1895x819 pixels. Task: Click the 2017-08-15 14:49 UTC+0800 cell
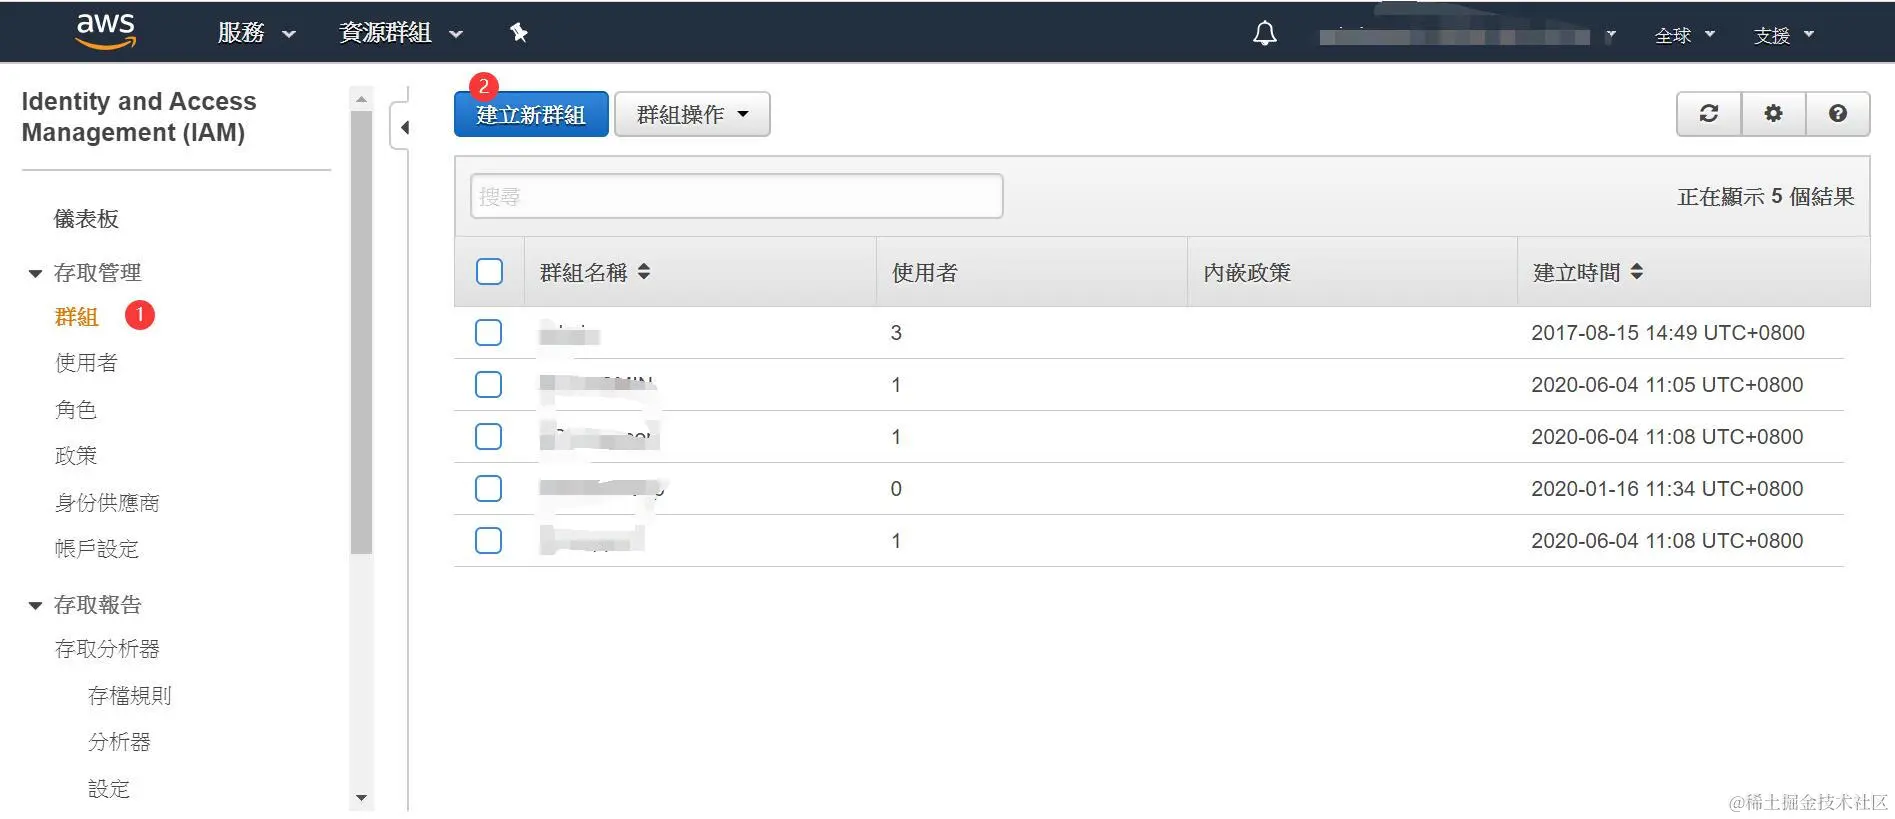pos(1668,333)
